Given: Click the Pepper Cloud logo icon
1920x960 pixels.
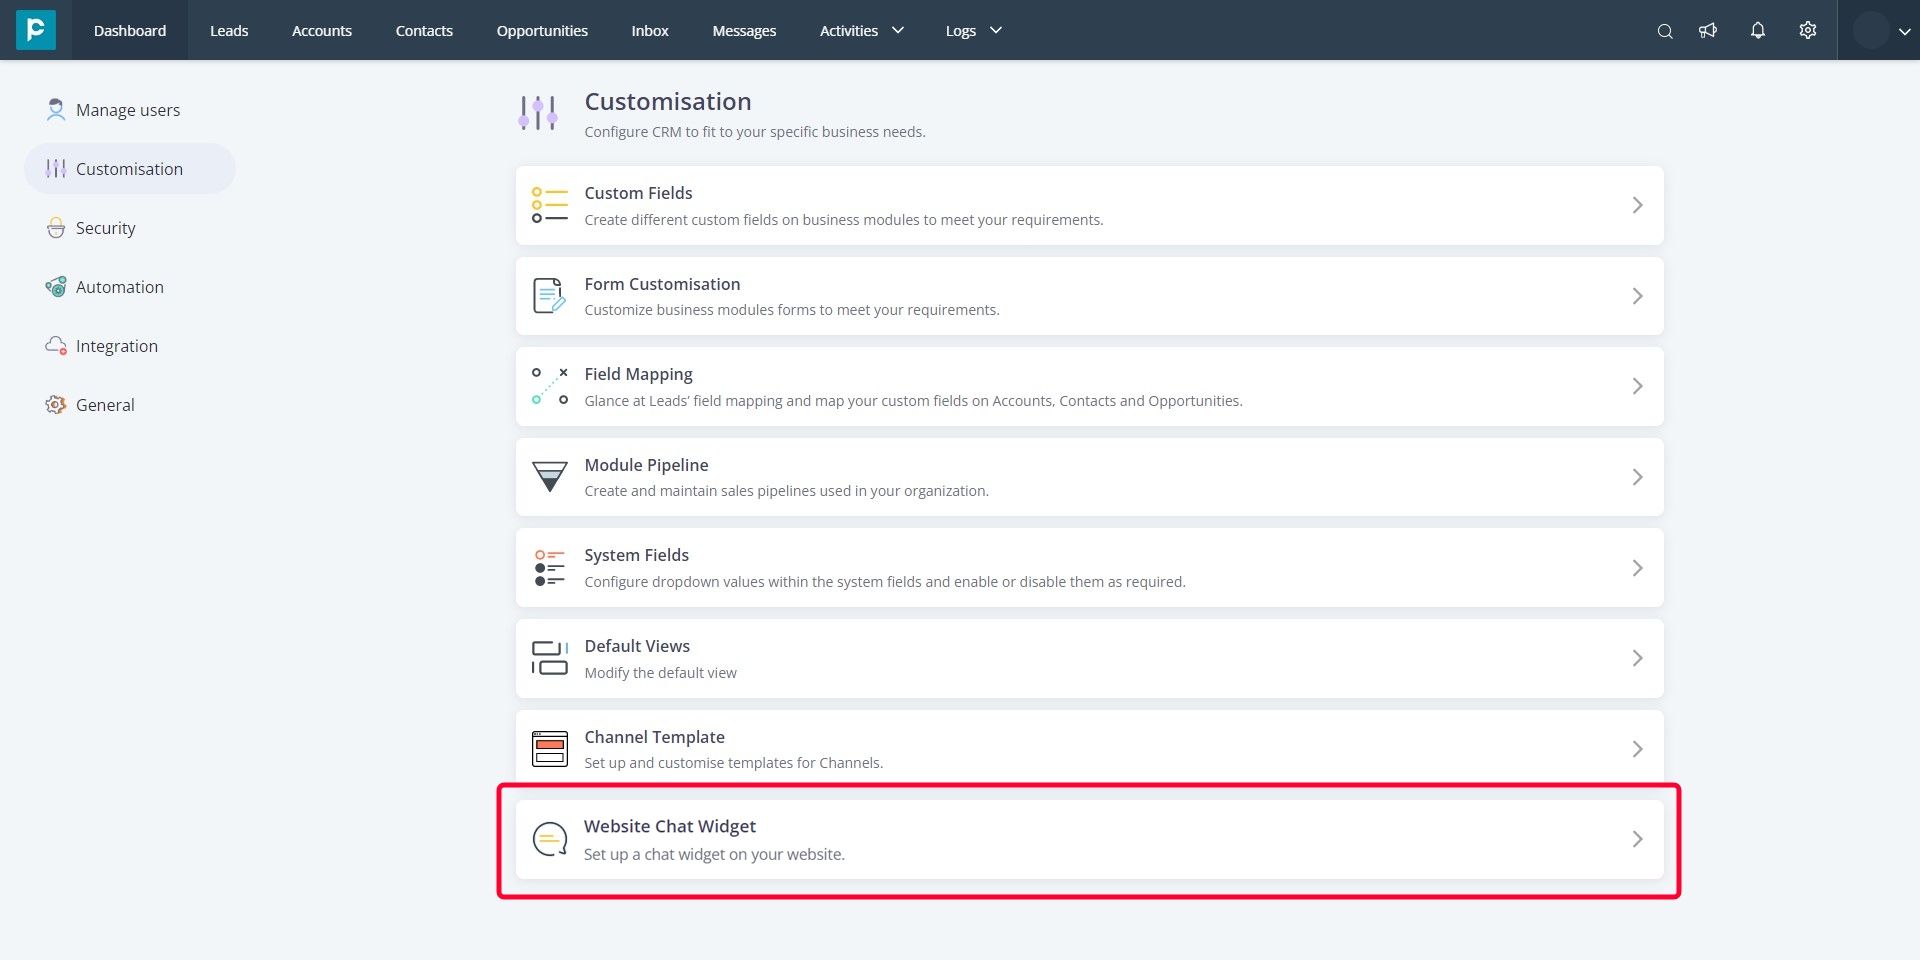Looking at the screenshot, I should click(x=36, y=30).
